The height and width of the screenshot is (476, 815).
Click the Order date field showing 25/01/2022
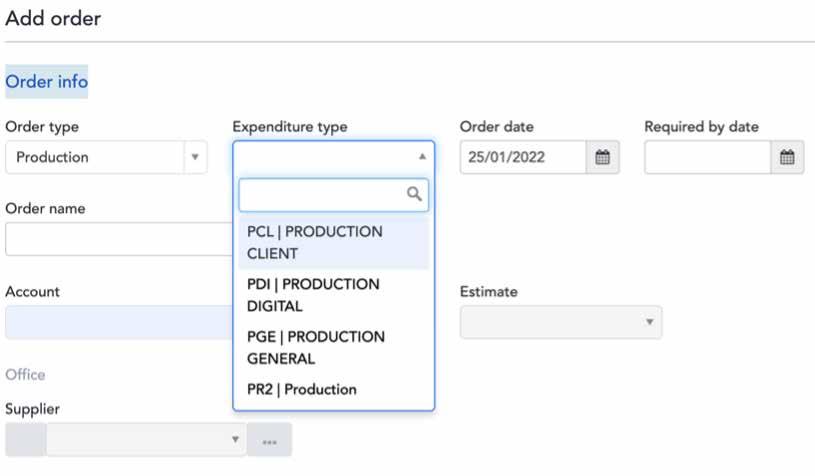(x=523, y=157)
